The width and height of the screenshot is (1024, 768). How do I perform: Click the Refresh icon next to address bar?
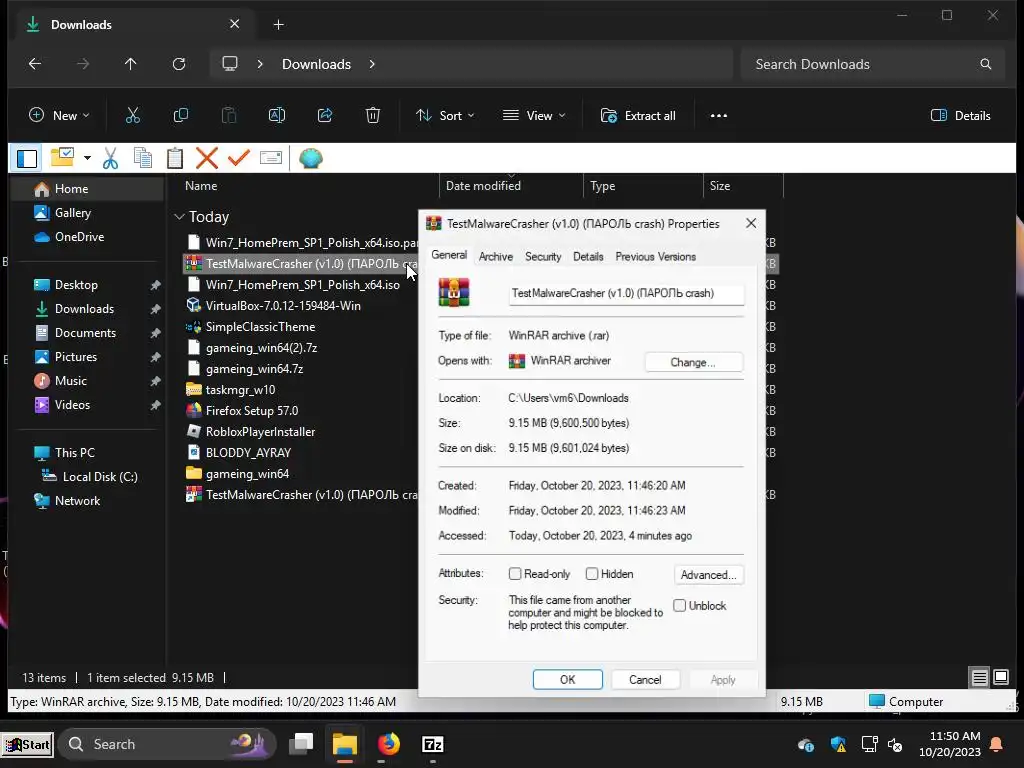coord(178,64)
